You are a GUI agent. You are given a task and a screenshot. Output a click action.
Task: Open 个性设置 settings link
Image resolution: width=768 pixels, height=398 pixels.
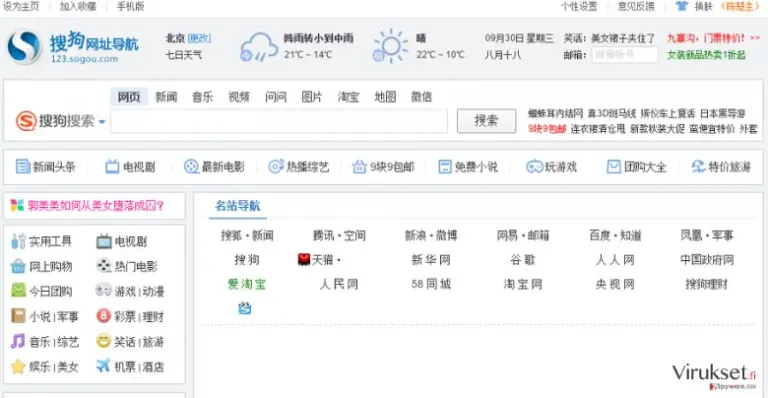579,6
